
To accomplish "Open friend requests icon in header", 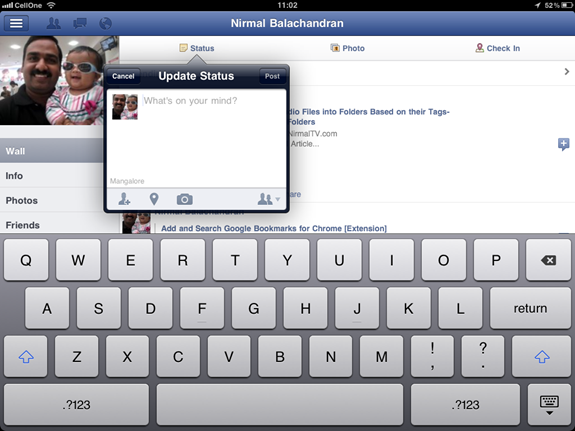I will (x=54, y=23).
